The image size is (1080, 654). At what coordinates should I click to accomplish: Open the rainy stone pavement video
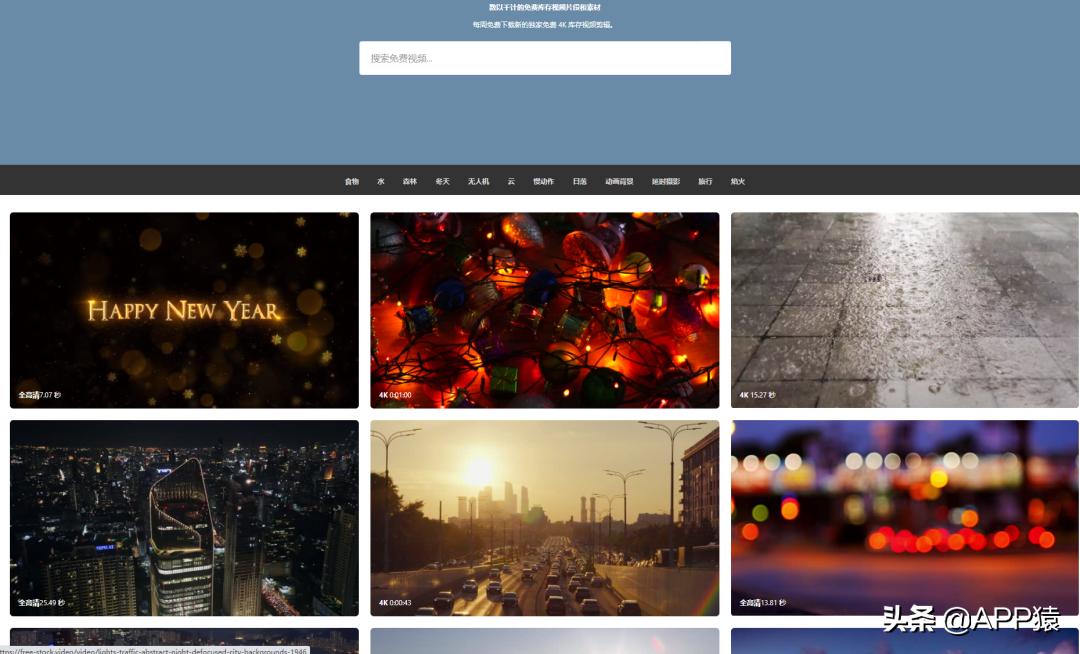(x=905, y=310)
